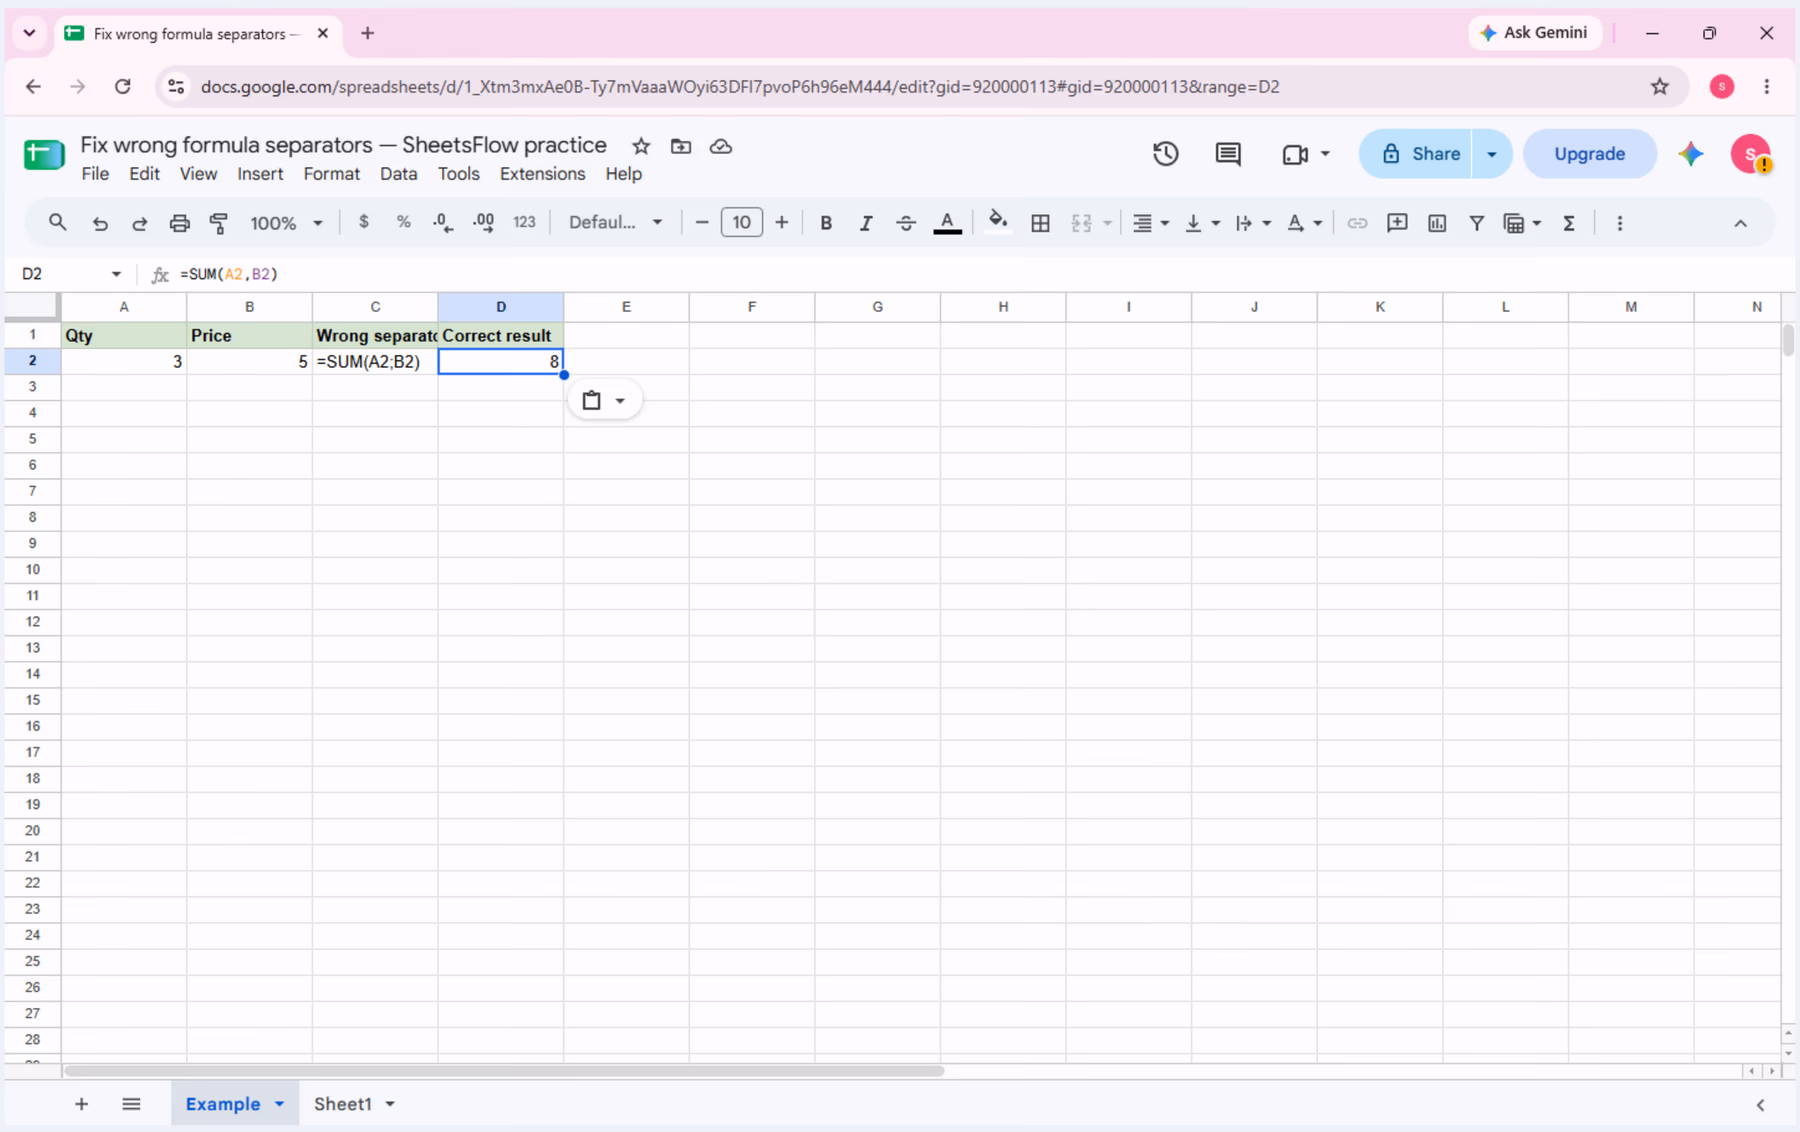This screenshot has width=1800, height=1132.
Task: Open the Format menu
Action: pos(331,174)
